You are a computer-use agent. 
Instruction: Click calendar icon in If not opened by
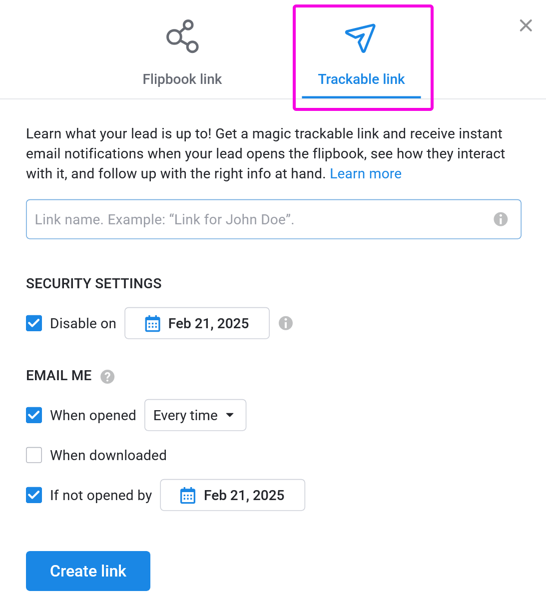click(187, 495)
